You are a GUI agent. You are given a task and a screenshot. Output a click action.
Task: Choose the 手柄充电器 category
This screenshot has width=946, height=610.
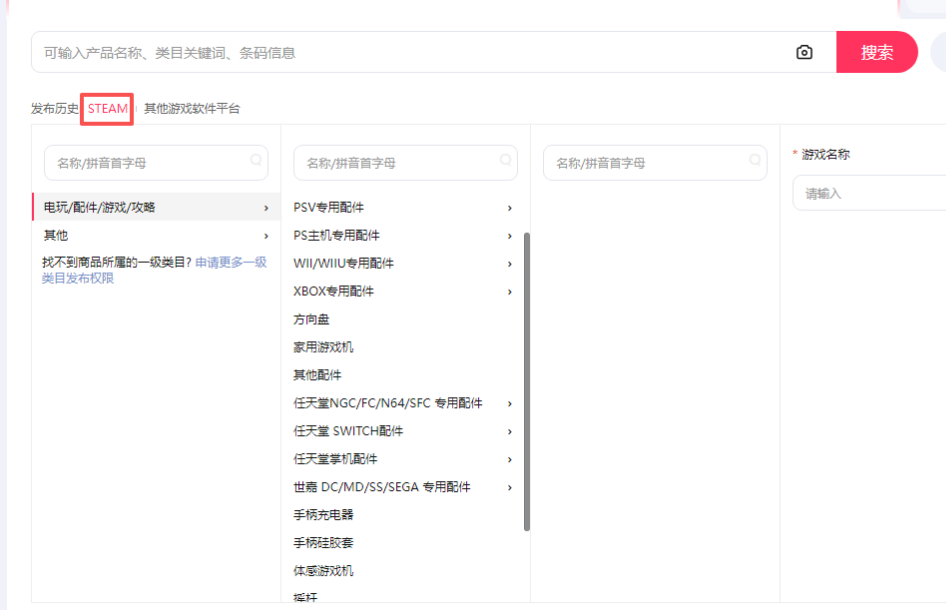click(x=323, y=515)
